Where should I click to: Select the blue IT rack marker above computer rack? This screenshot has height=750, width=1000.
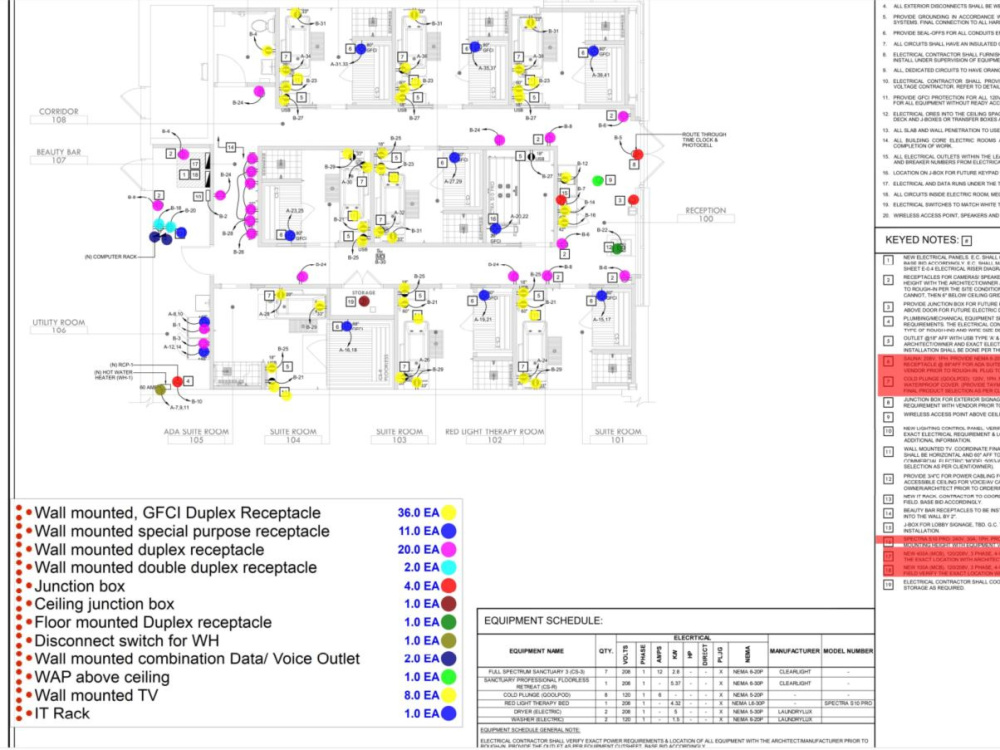click(x=181, y=233)
